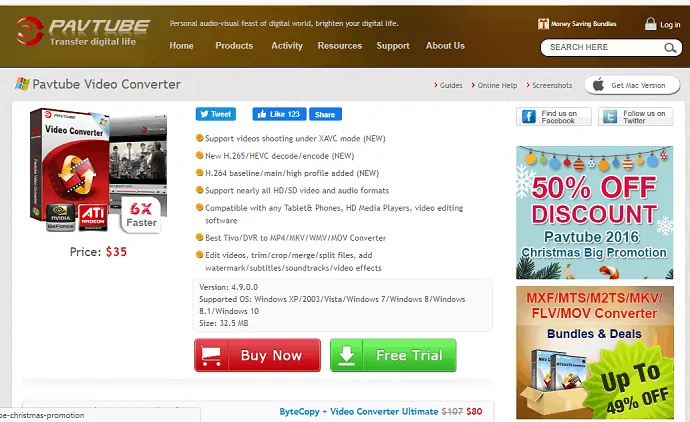Click the shopping cart icon on Buy Now

(211, 356)
